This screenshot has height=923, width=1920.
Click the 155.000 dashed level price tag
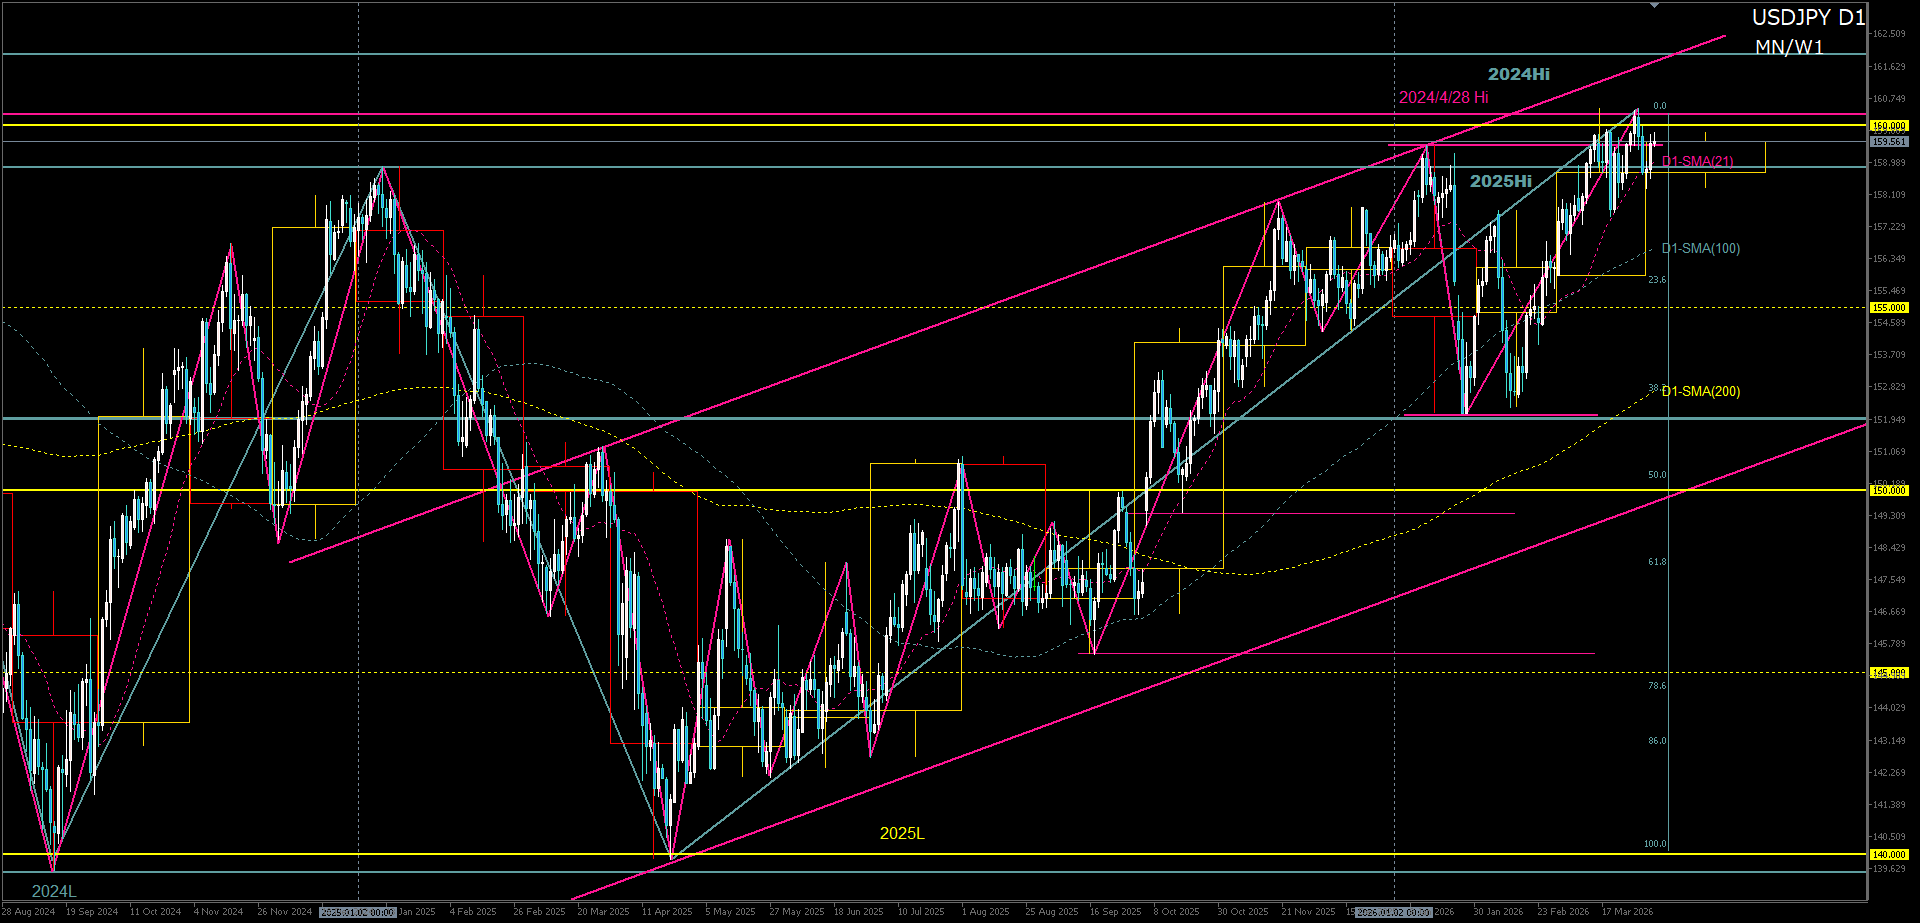pyautogui.click(x=1889, y=308)
